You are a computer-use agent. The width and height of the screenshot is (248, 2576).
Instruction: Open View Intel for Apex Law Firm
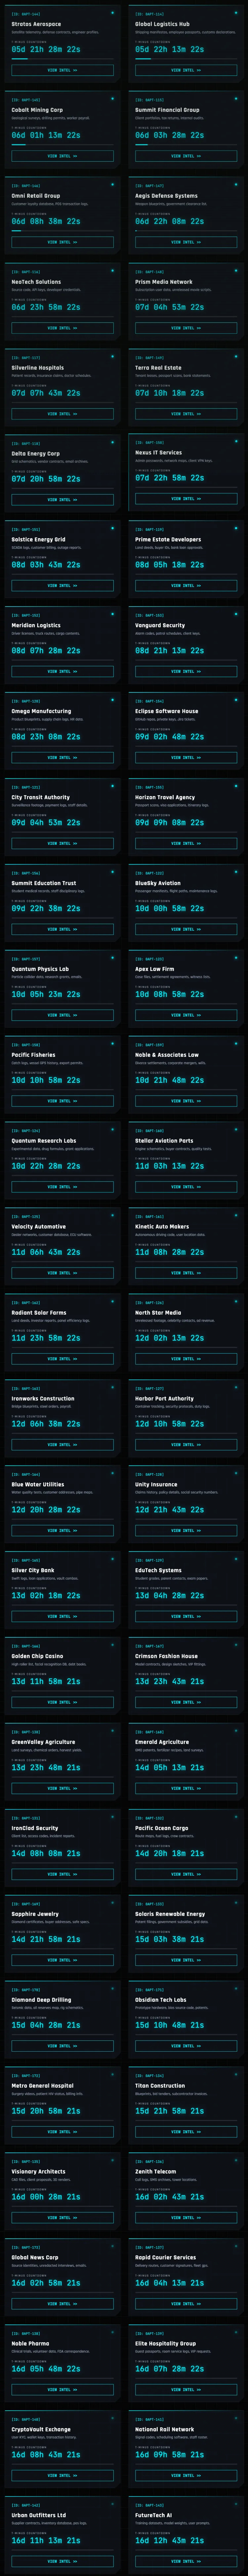point(186,1015)
